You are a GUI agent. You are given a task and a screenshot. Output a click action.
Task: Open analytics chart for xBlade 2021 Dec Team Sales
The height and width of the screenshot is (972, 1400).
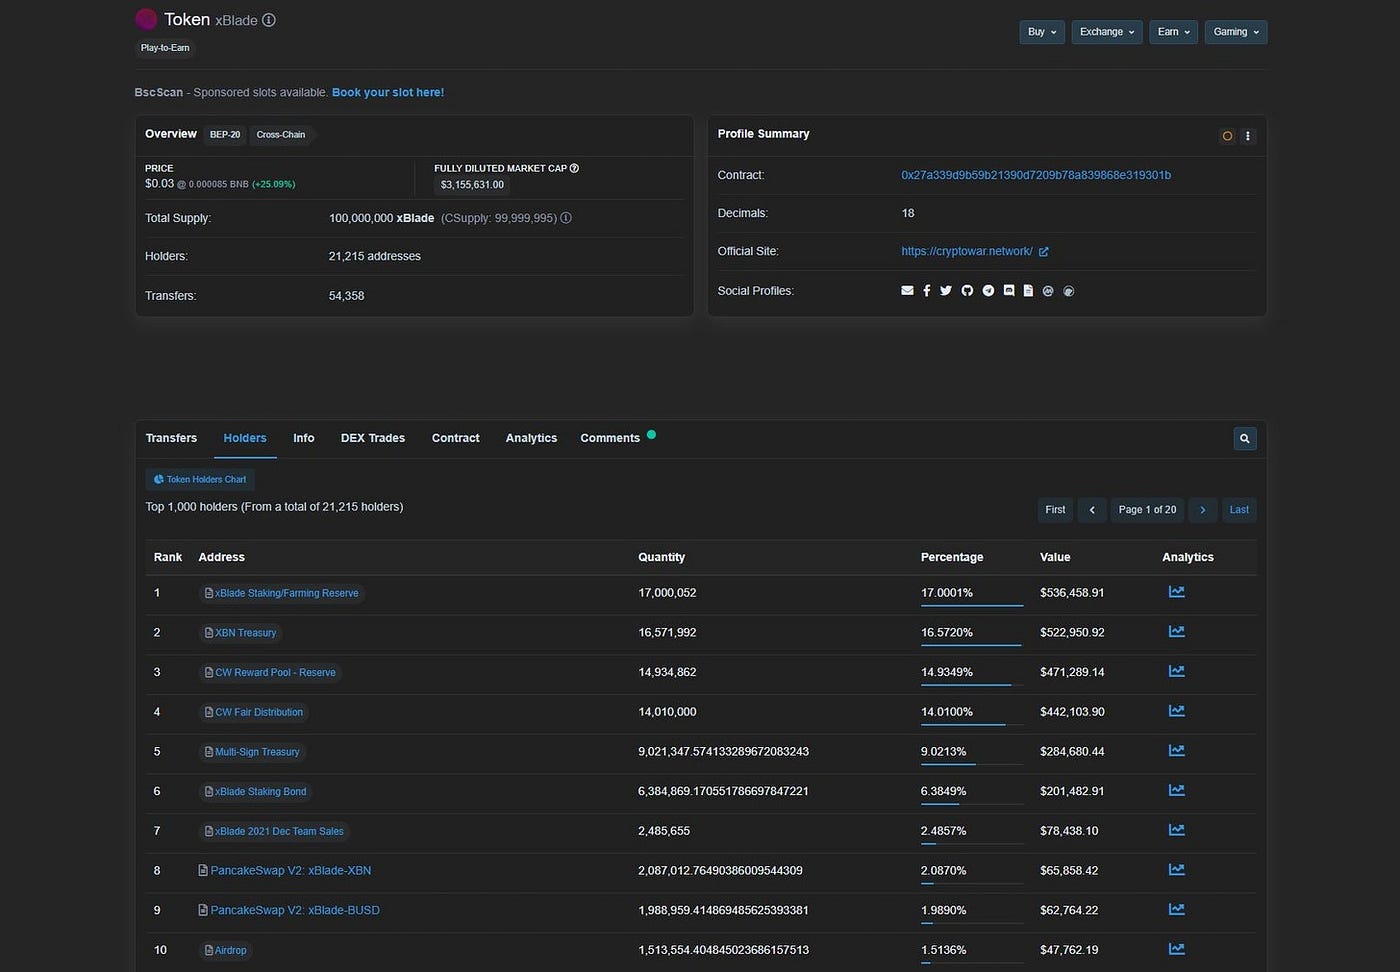click(1177, 830)
